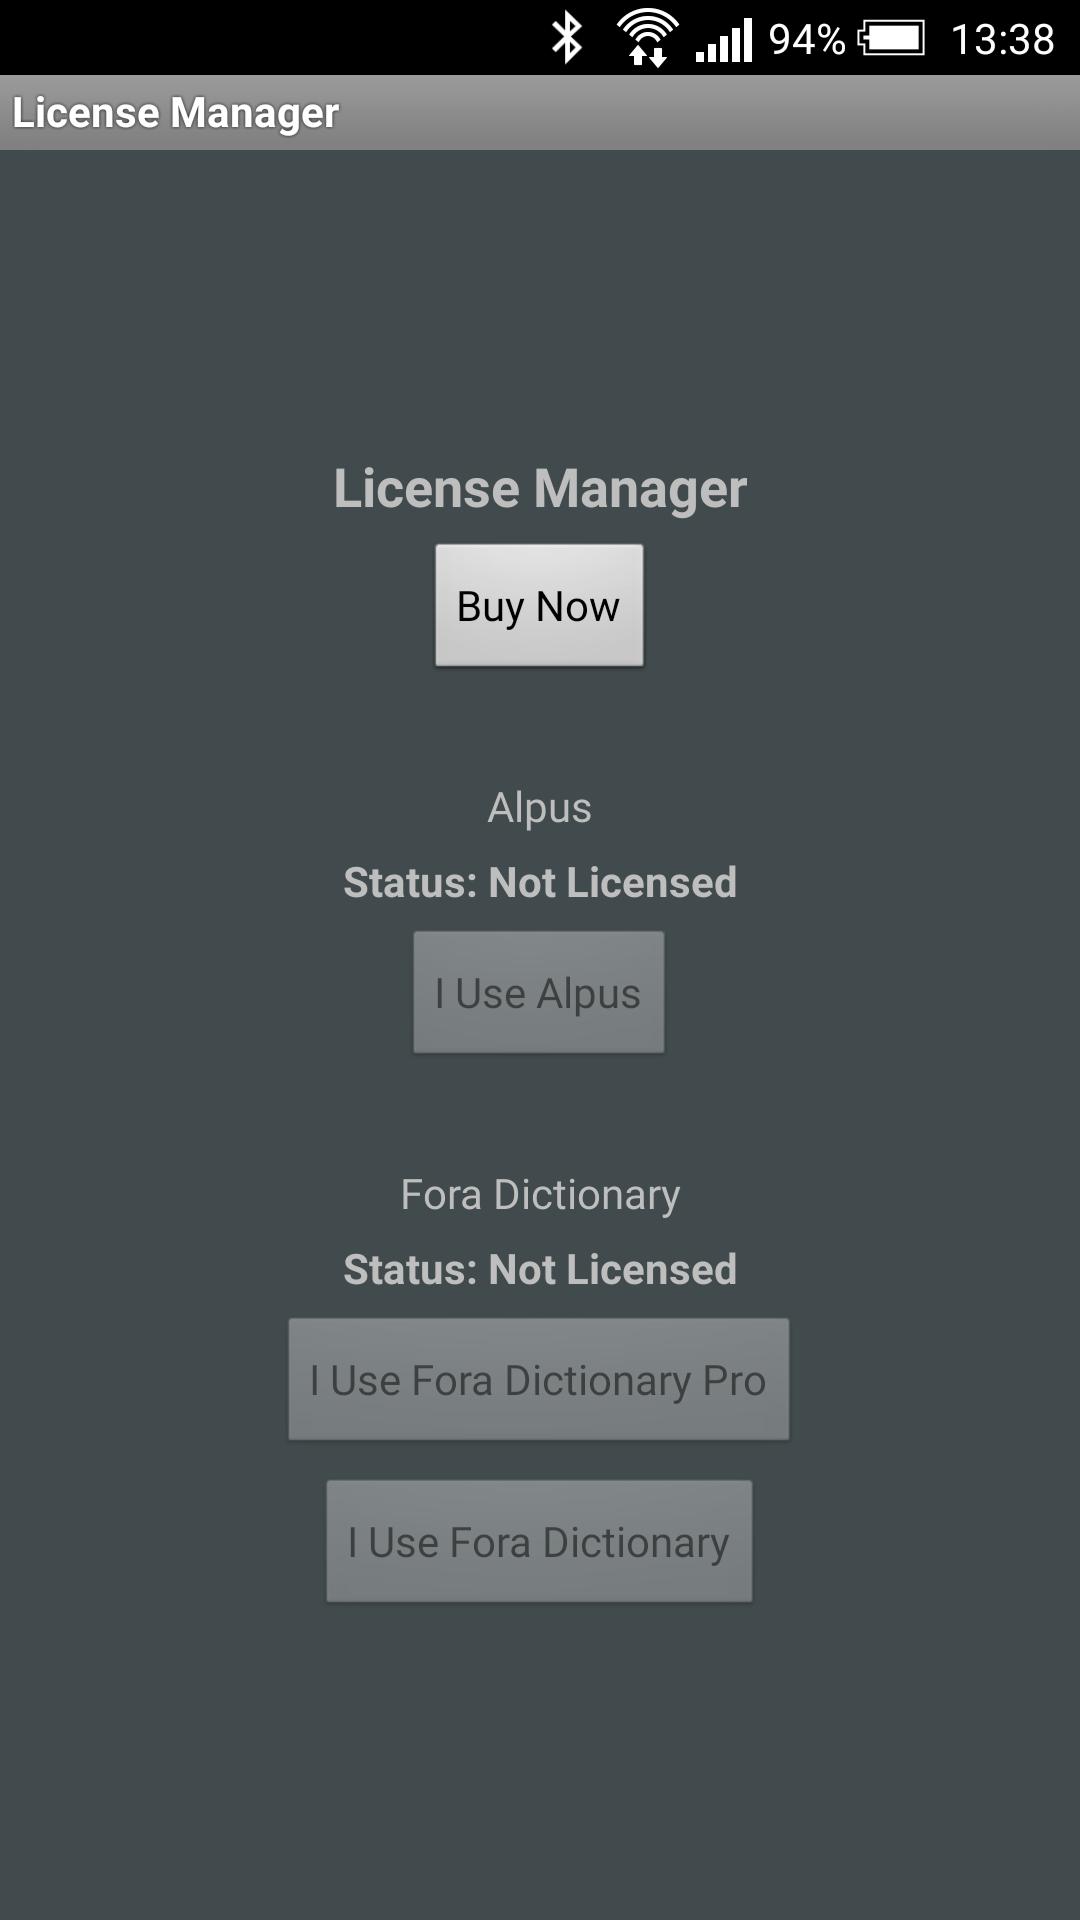Select the License Manager heading text
Screen dimensions: 1080x1920
pos(540,489)
